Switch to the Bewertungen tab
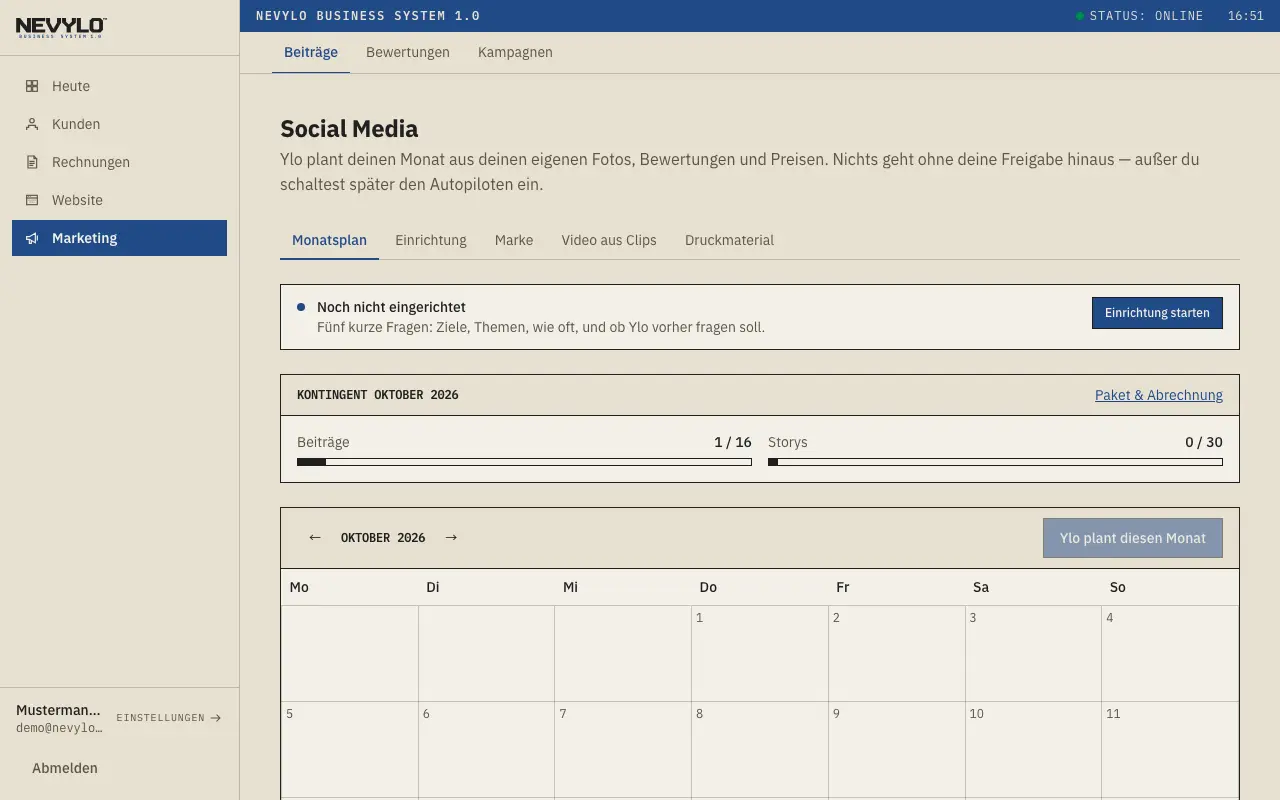This screenshot has height=800, width=1280. coord(408,52)
